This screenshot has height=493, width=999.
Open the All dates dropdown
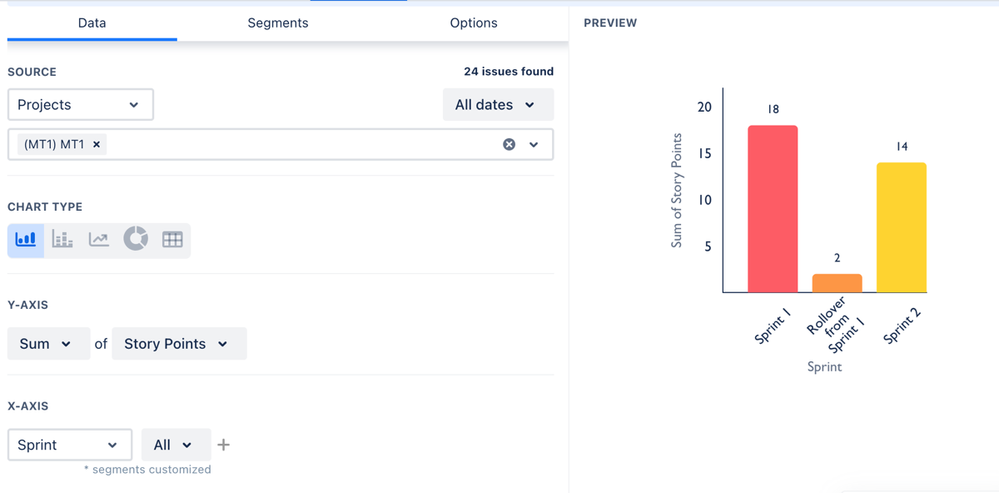click(498, 104)
